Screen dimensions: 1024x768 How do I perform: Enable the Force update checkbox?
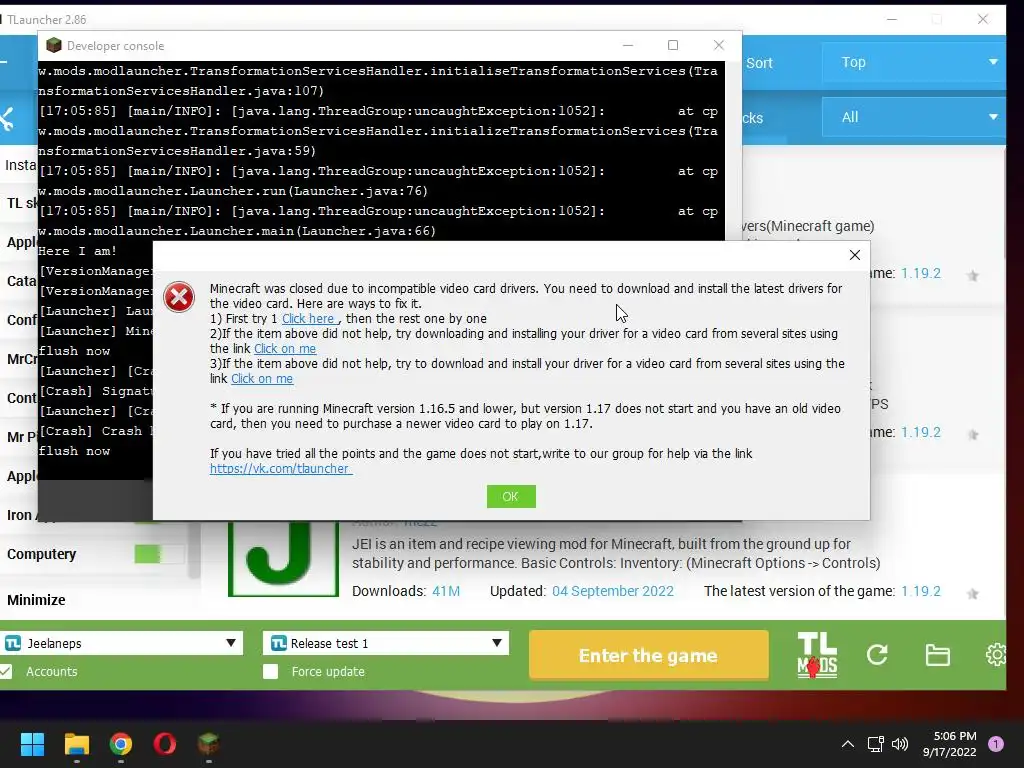pos(270,671)
